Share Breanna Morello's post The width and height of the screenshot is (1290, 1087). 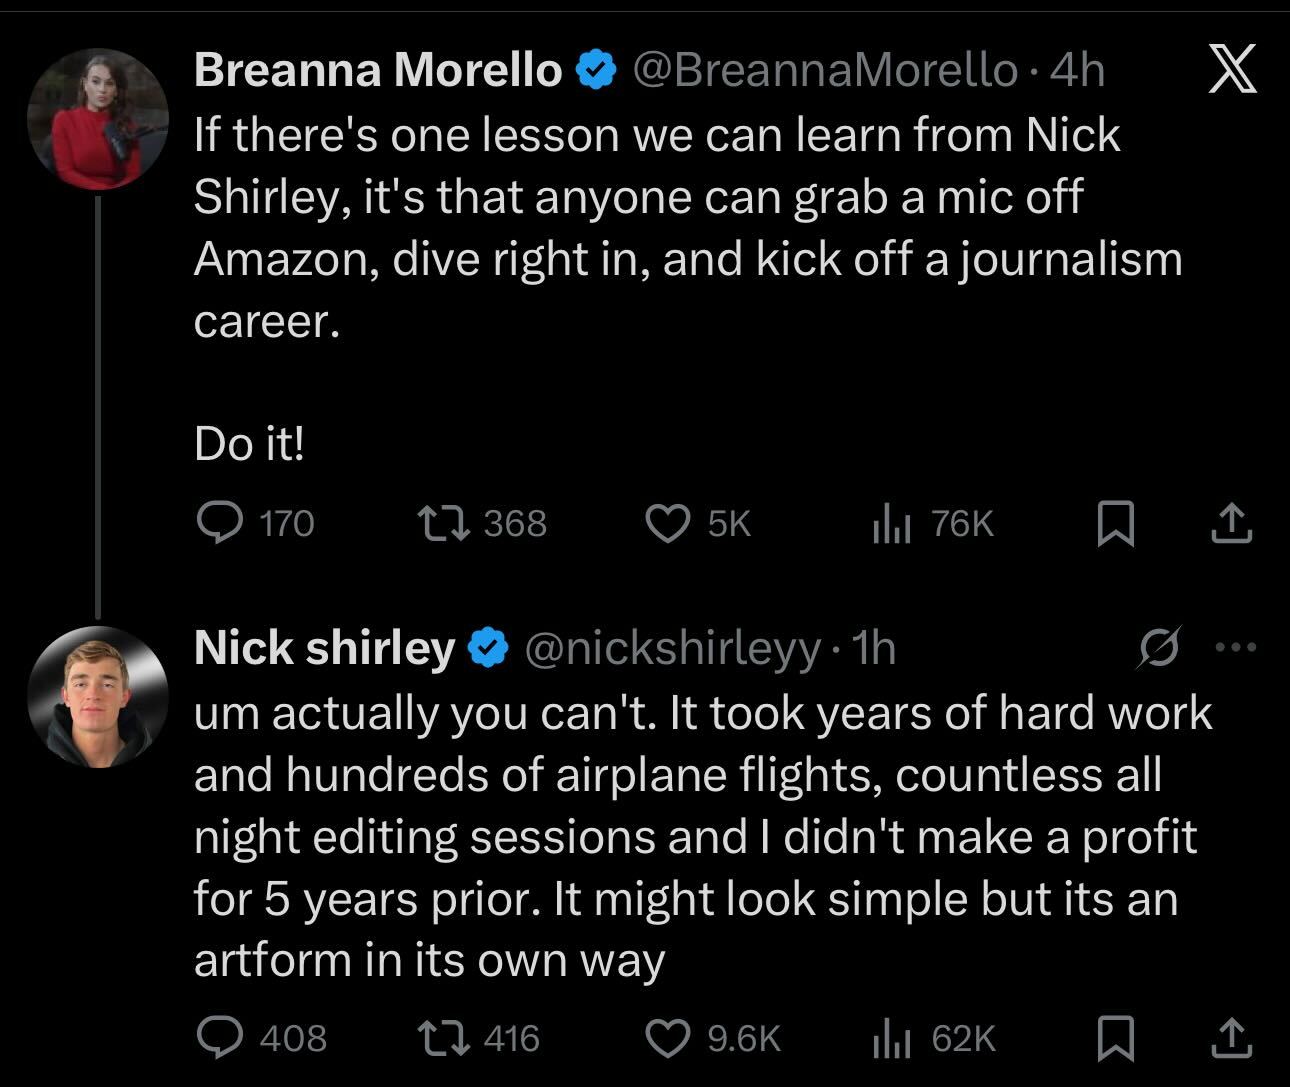(1231, 524)
